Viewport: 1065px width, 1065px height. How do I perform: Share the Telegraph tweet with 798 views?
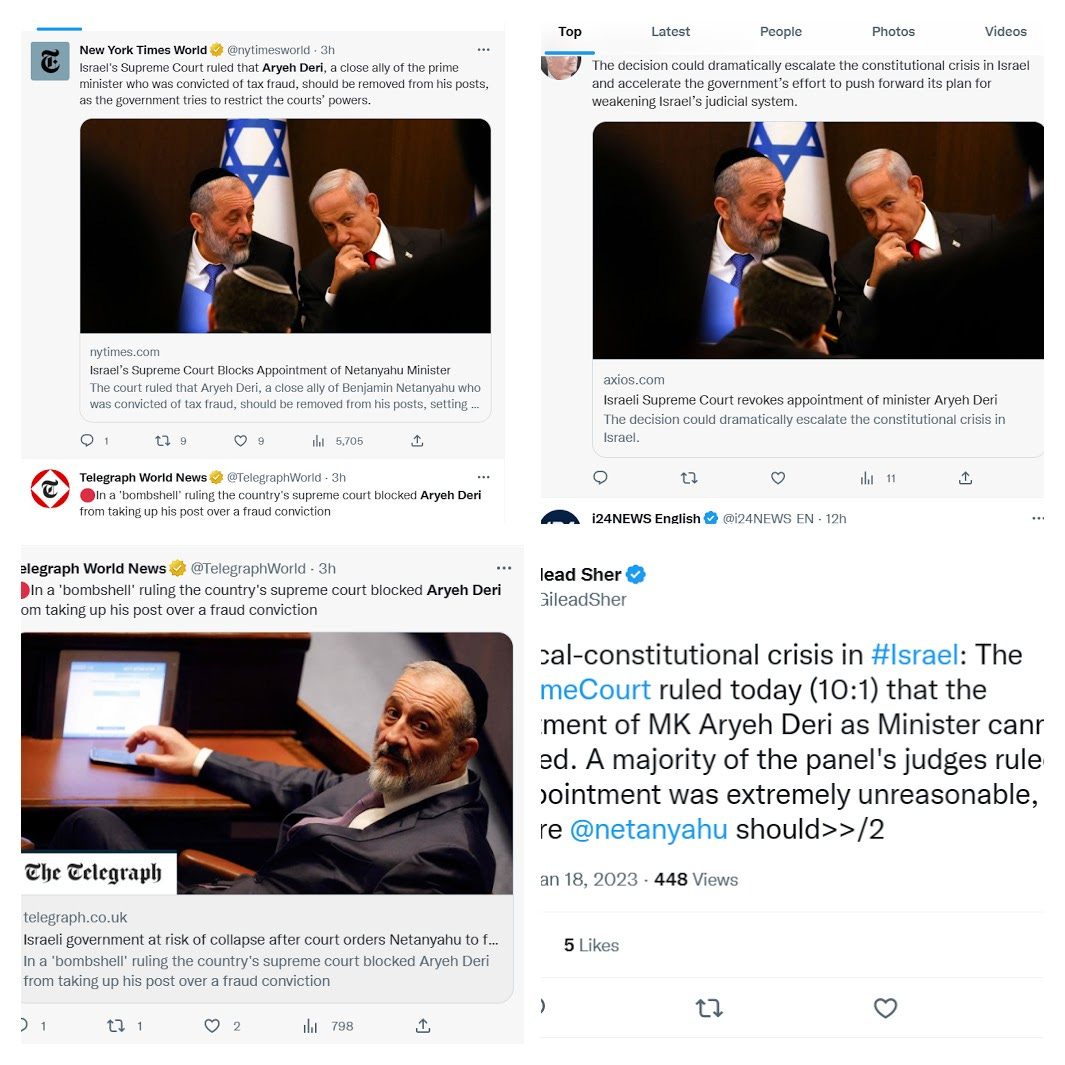coord(423,1026)
